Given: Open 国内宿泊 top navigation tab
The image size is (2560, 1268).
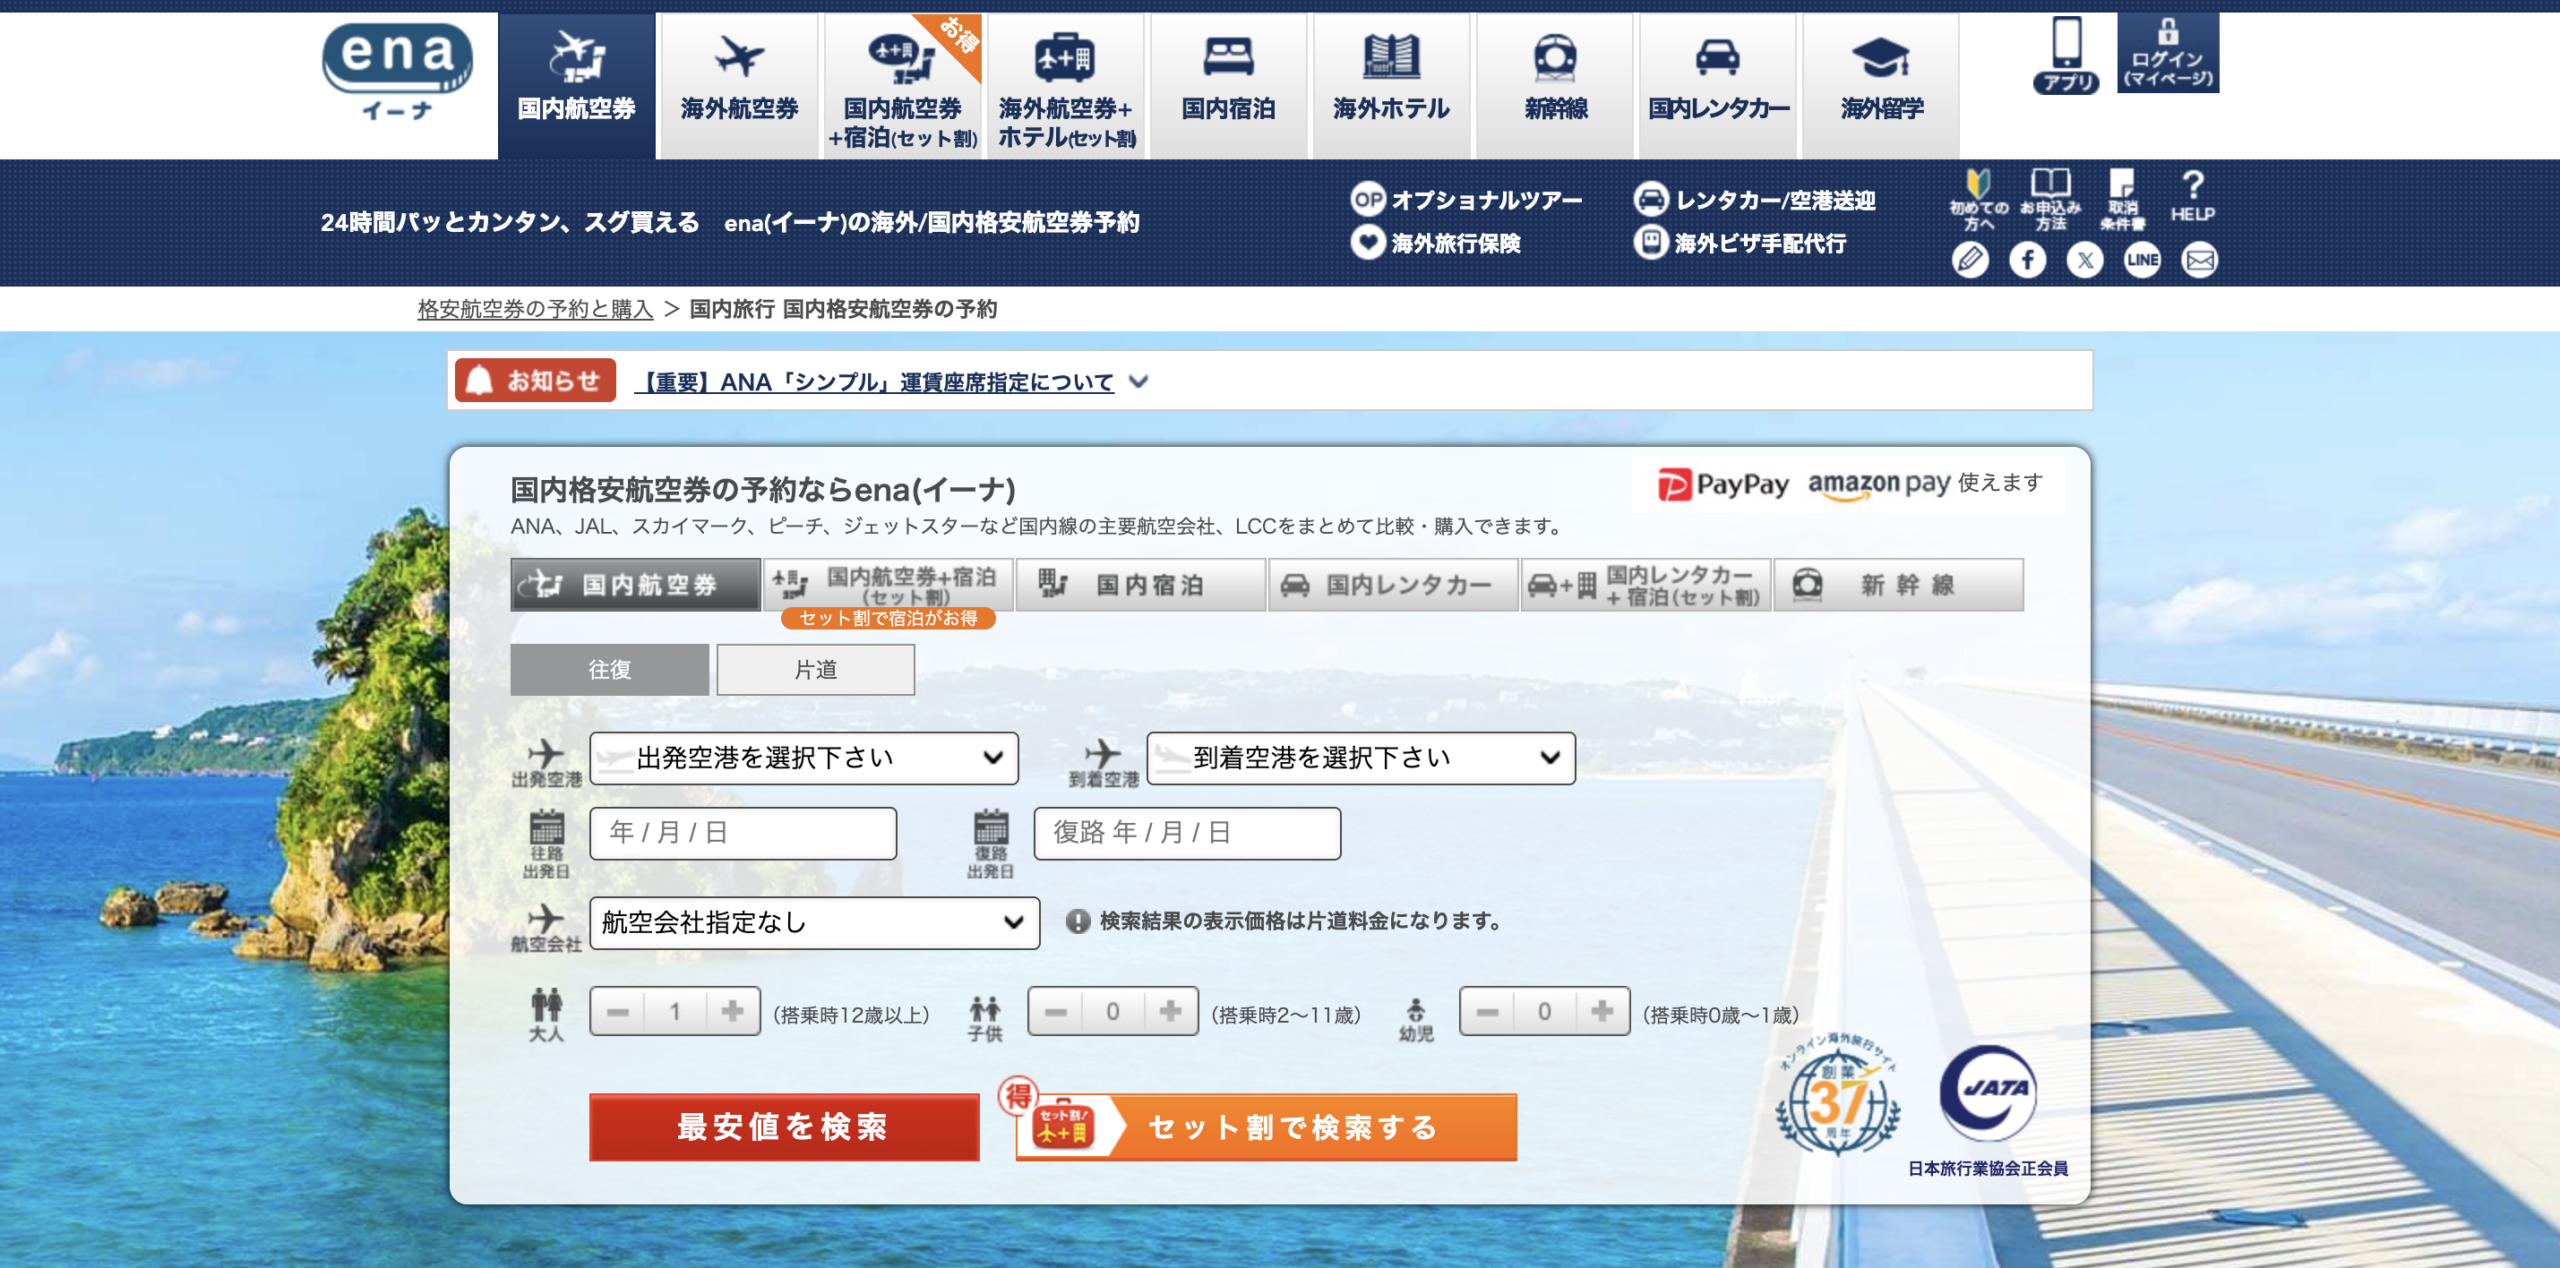Looking at the screenshot, I should (x=1229, y=85).
